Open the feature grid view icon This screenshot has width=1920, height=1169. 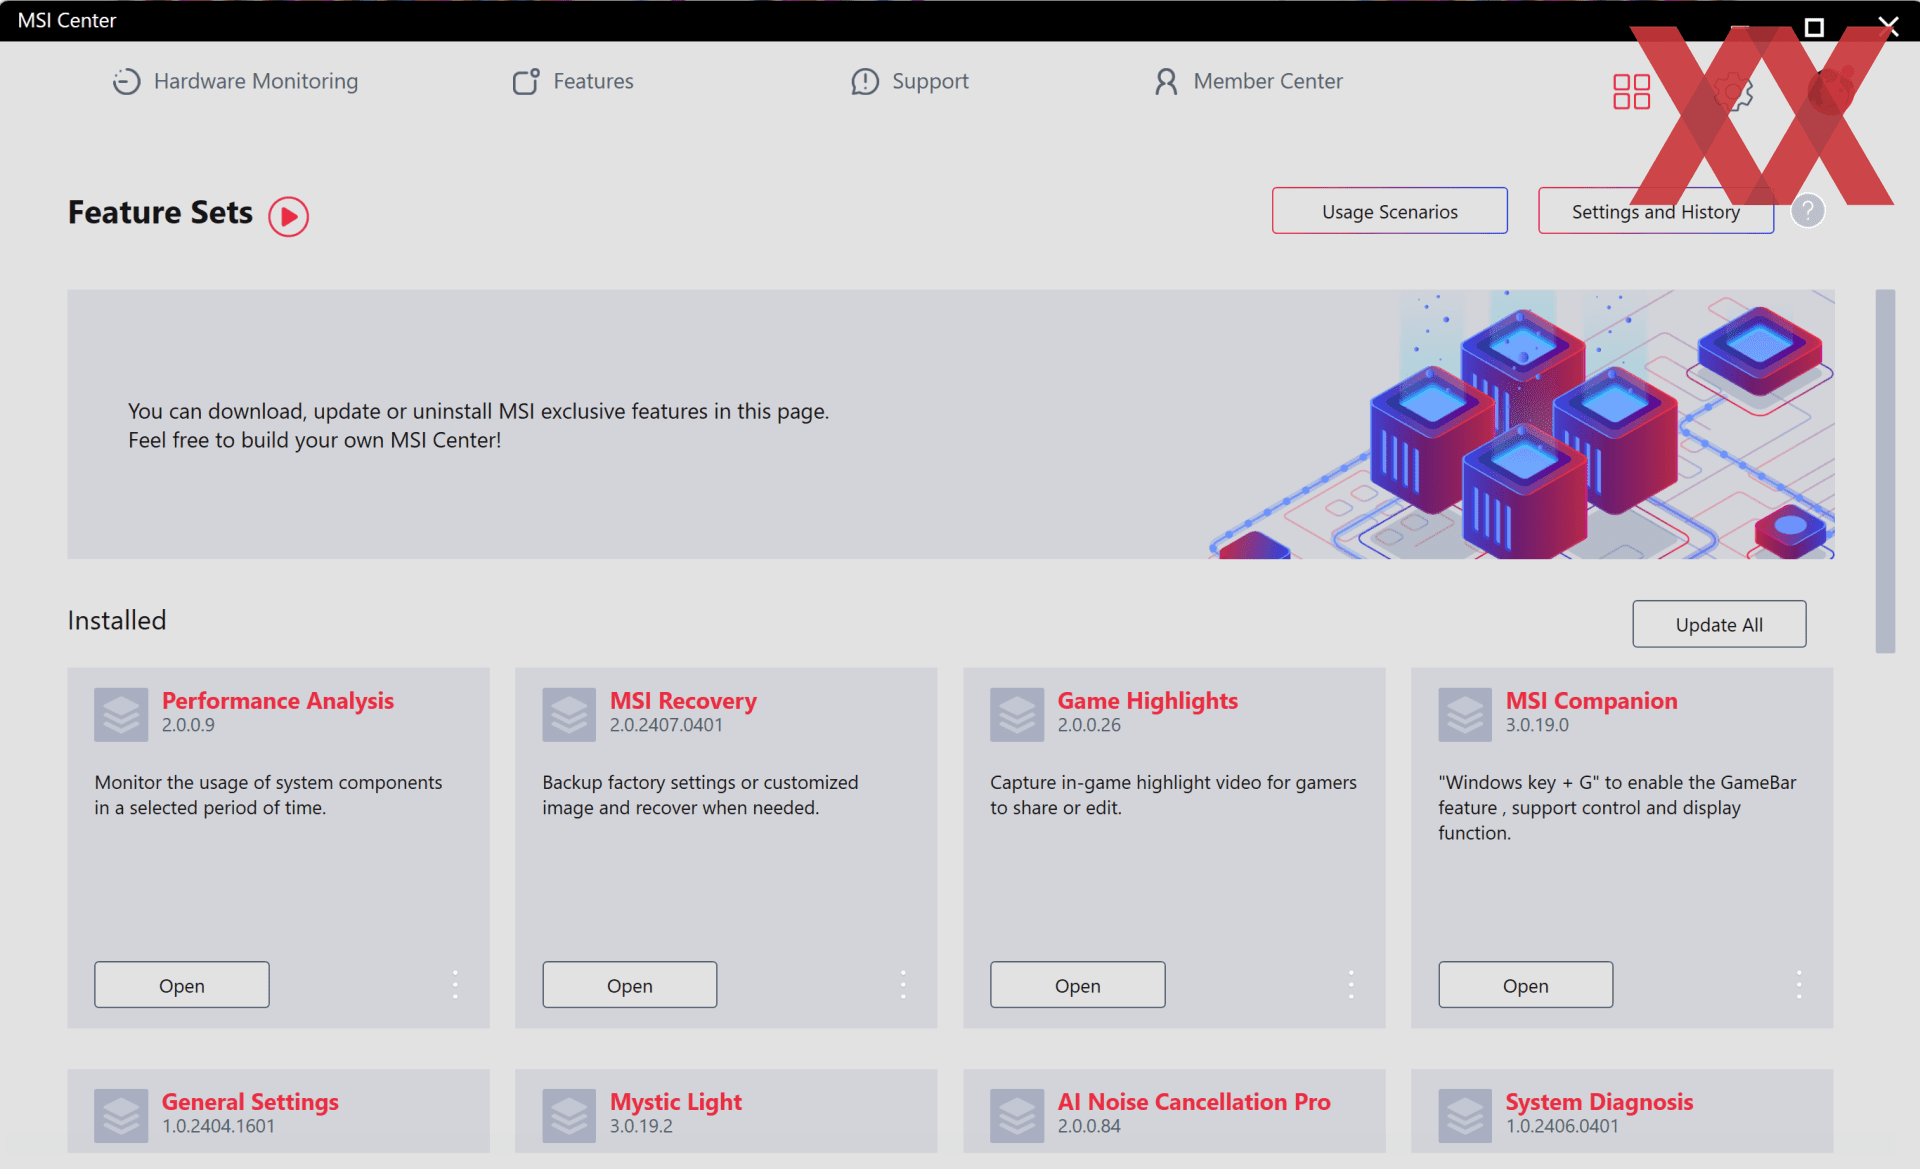pos(1631,91)
